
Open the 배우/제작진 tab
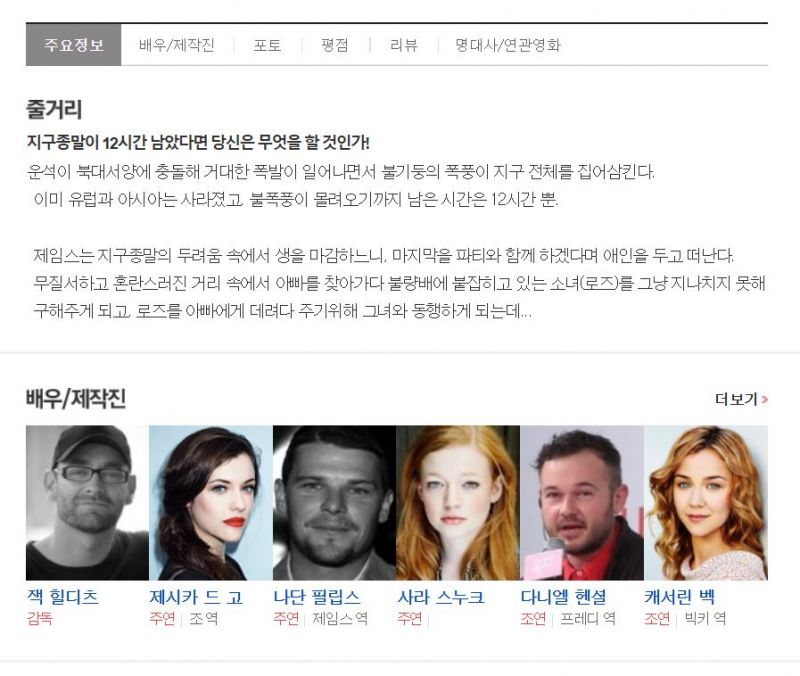click(177, 45)
